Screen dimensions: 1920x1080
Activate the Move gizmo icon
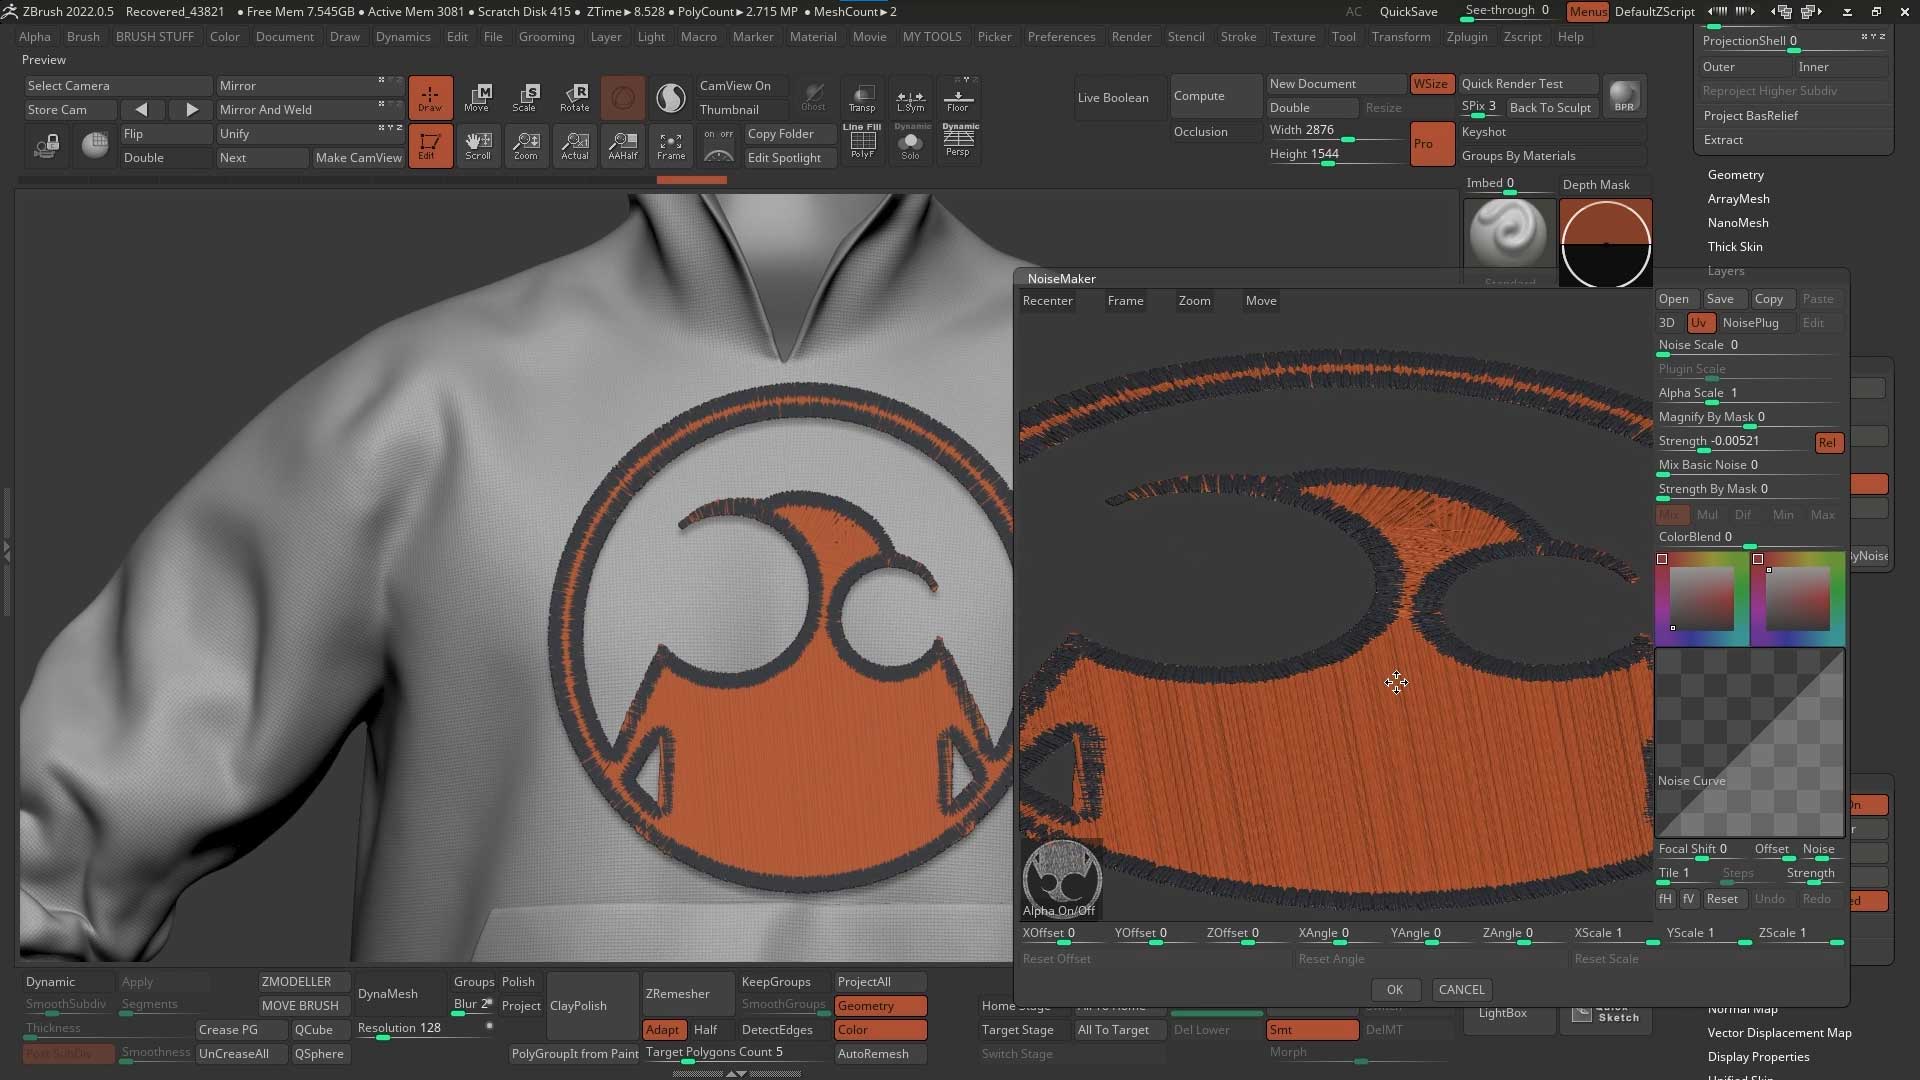477,97
